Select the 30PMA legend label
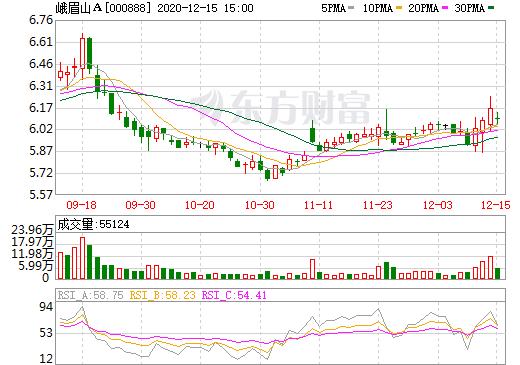 click(x=470, y=8)
